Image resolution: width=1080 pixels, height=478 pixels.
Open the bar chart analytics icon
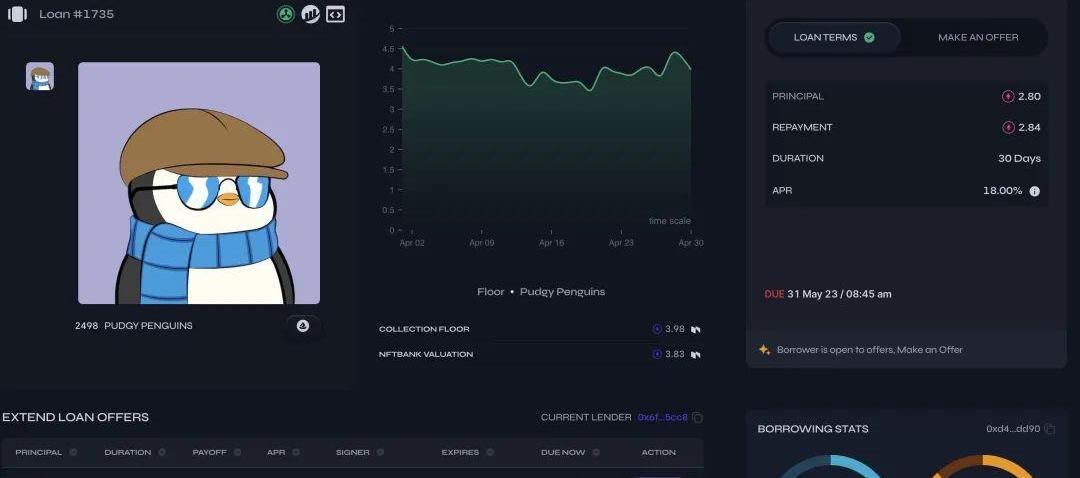(x=311, y=15)
